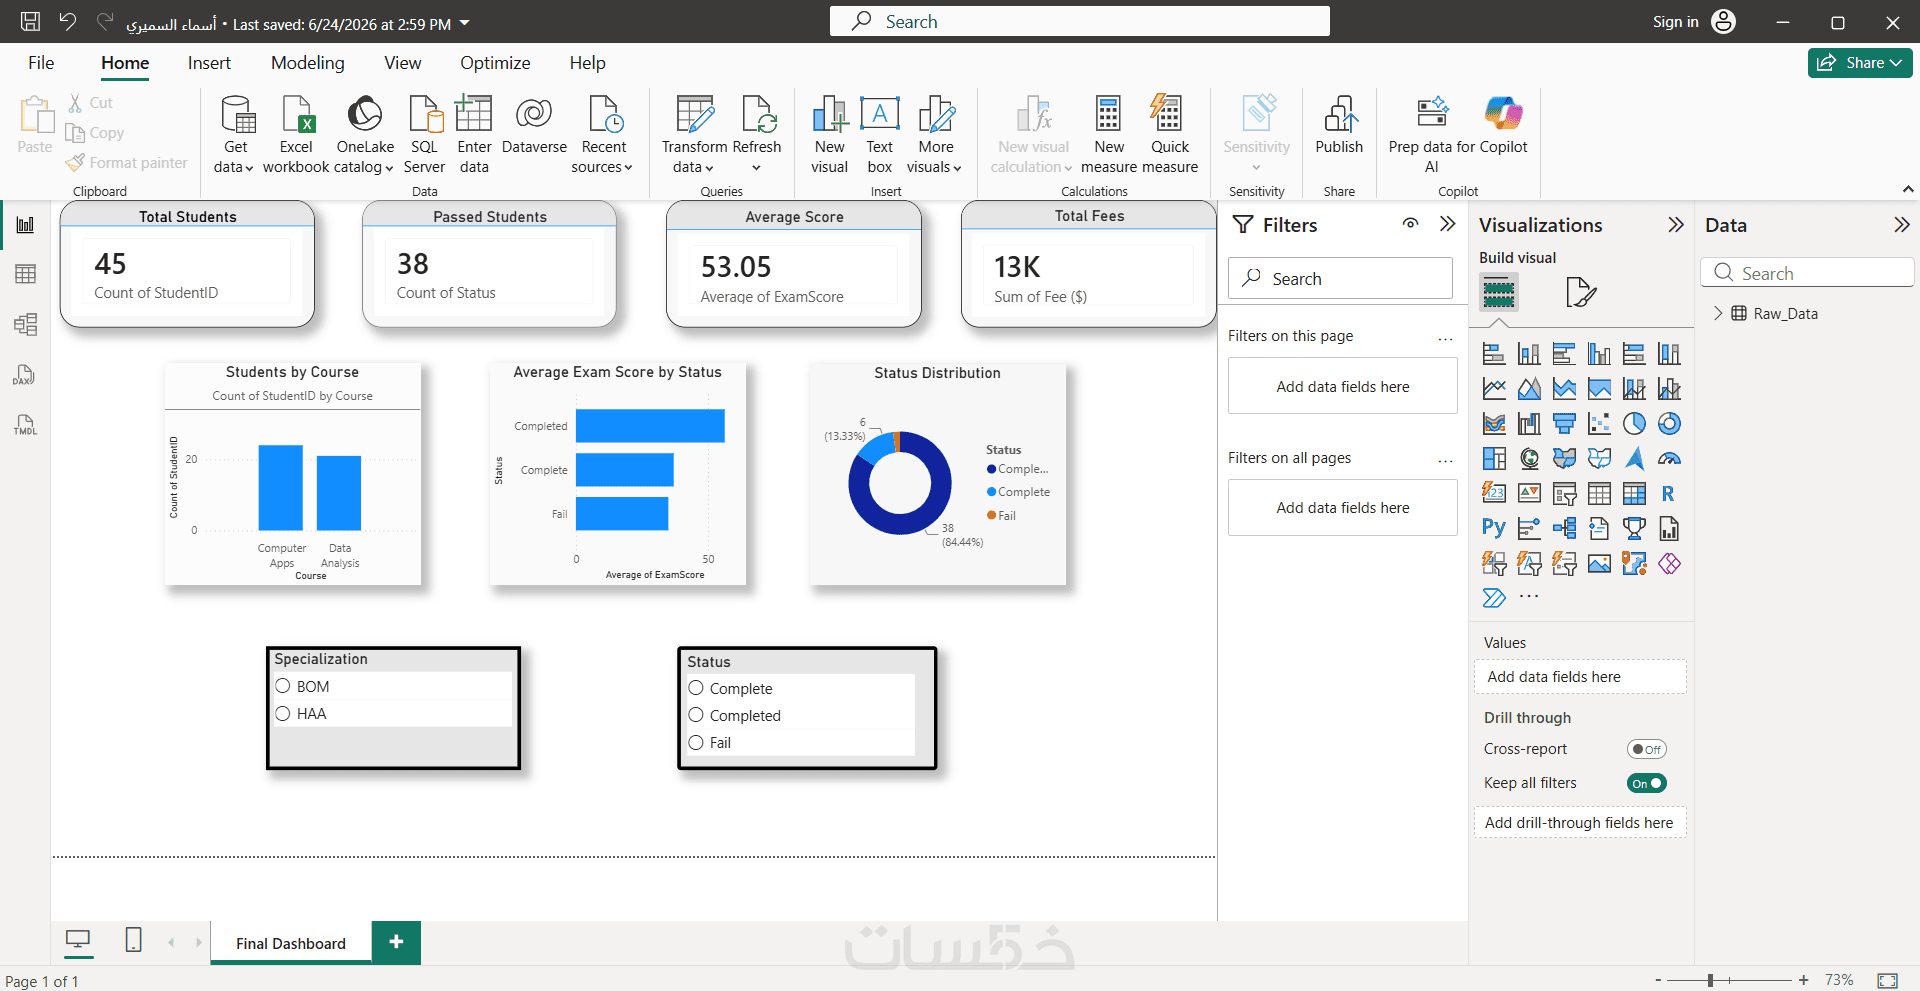1920x991 pixels.
Task: Show more visualization types ellipsis
Action: [1529, 596]
